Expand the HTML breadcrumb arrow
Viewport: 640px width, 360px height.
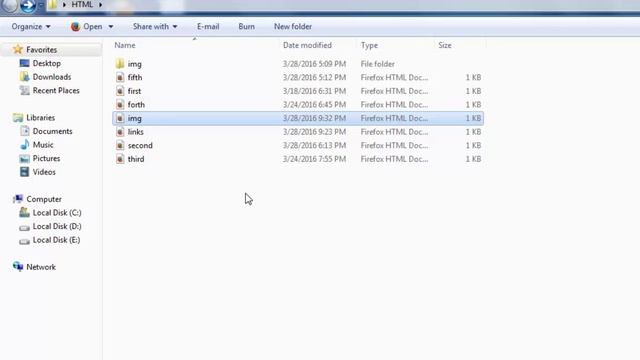click(100, 5)
